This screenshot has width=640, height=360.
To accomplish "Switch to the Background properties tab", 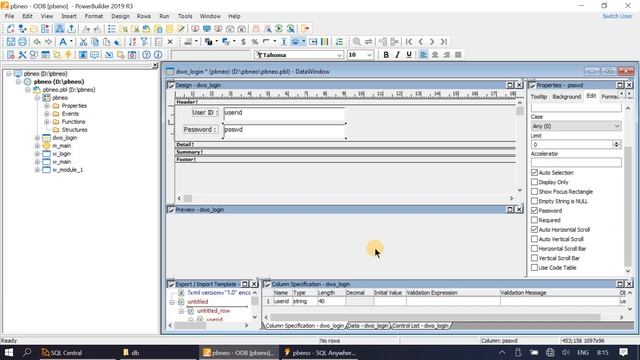I will coord(567,97).
